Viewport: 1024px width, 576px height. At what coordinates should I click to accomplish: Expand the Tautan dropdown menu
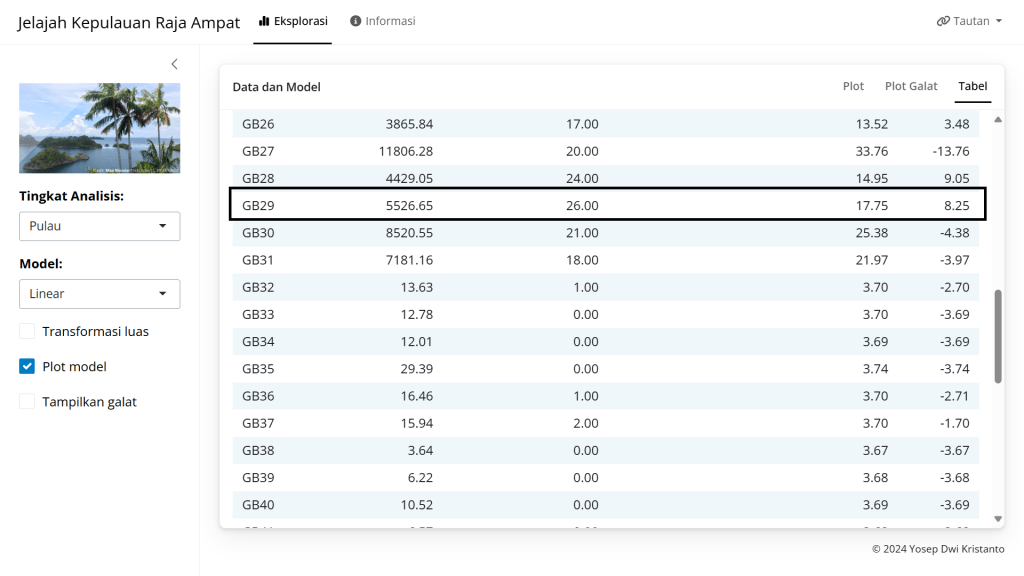pyautogui.click(x=969, y=21)
